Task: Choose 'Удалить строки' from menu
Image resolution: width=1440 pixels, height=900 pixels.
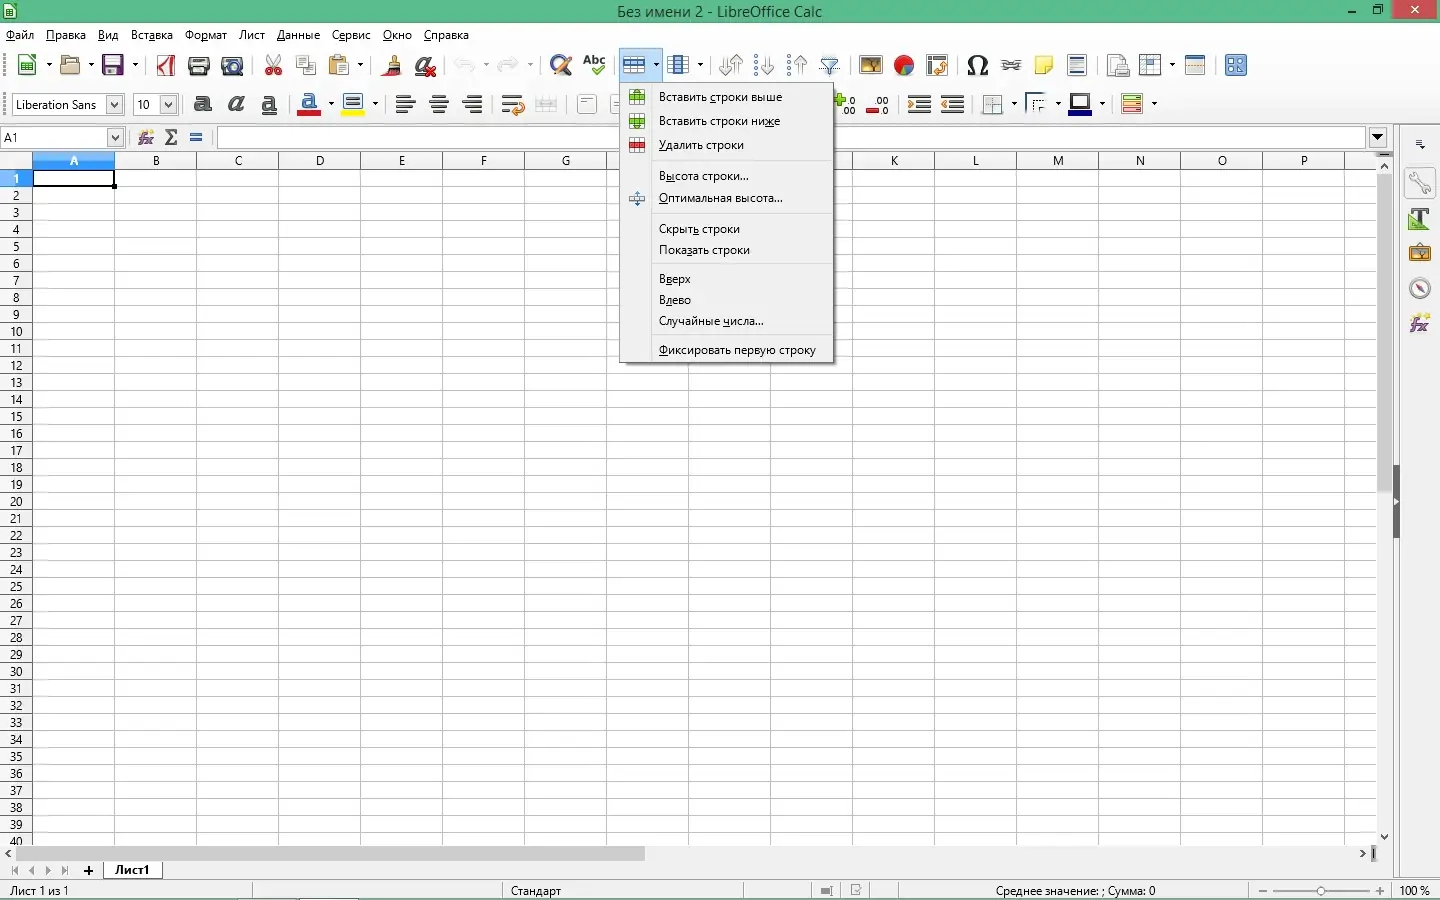Action: 727,145
